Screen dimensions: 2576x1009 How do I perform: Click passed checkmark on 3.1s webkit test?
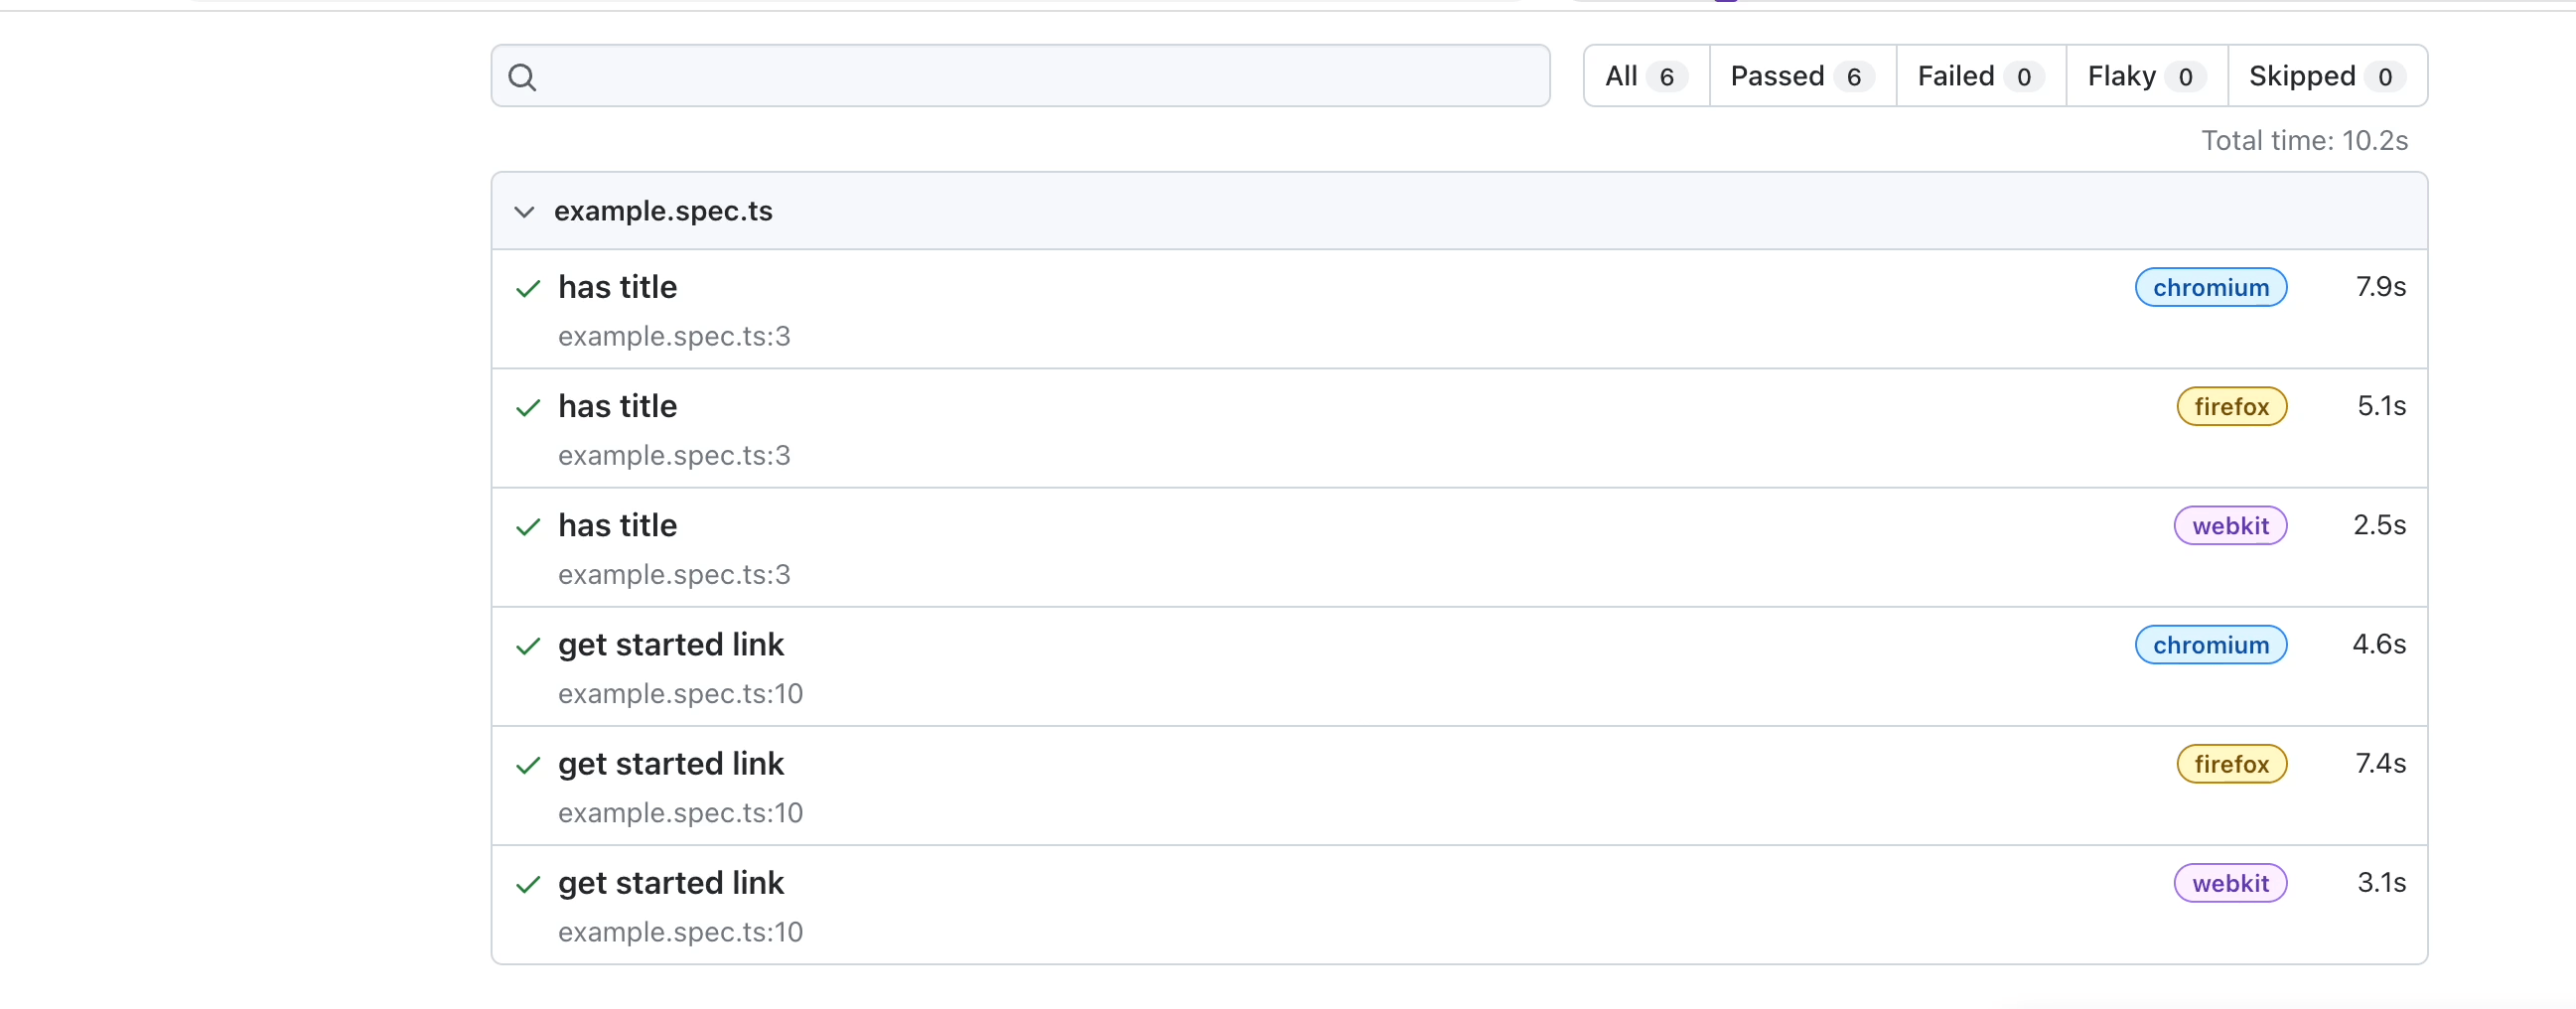pos(527,885)
